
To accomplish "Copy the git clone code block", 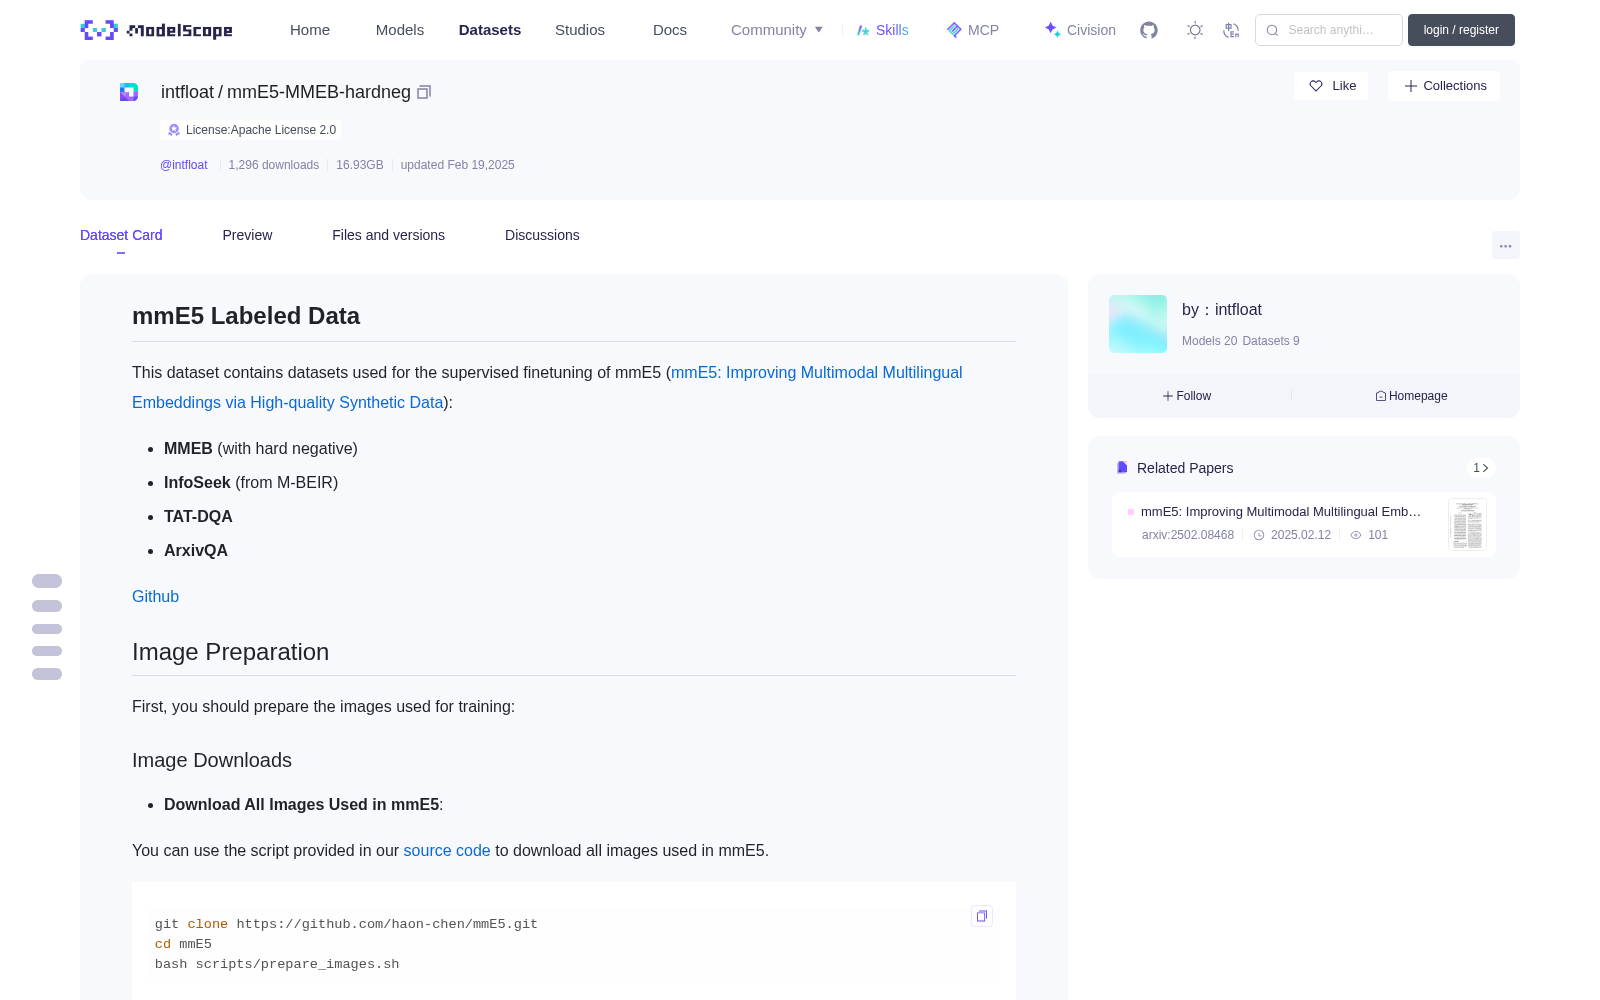I will click(982, 916).
